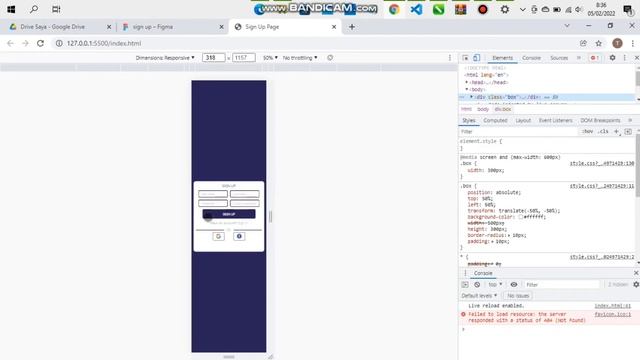Click the Styles filter input field
Viewport: 640px width, 360px height.
pos(518,131)
